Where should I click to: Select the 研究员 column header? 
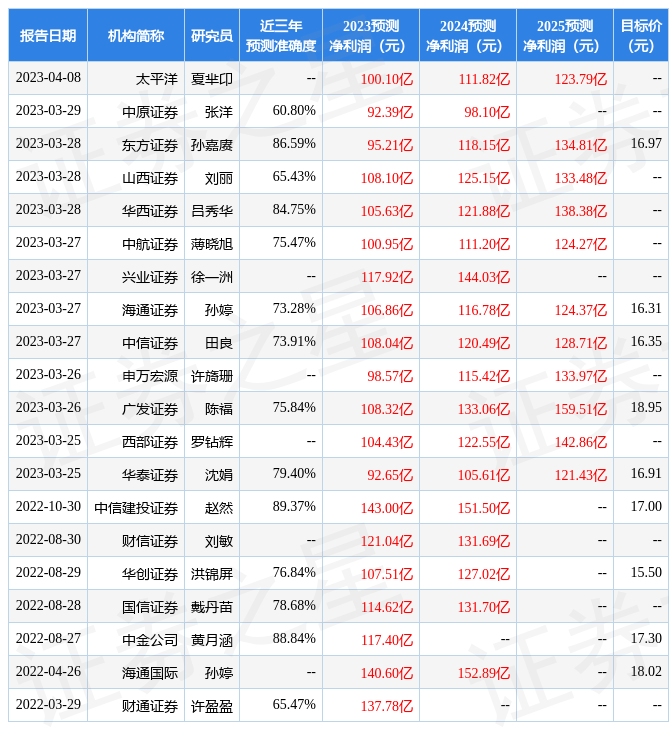pyautogui.click(x=212, y=35)
